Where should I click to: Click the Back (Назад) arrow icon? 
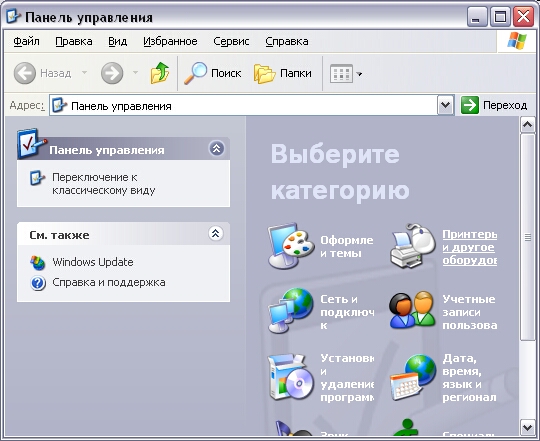(25, 73)
